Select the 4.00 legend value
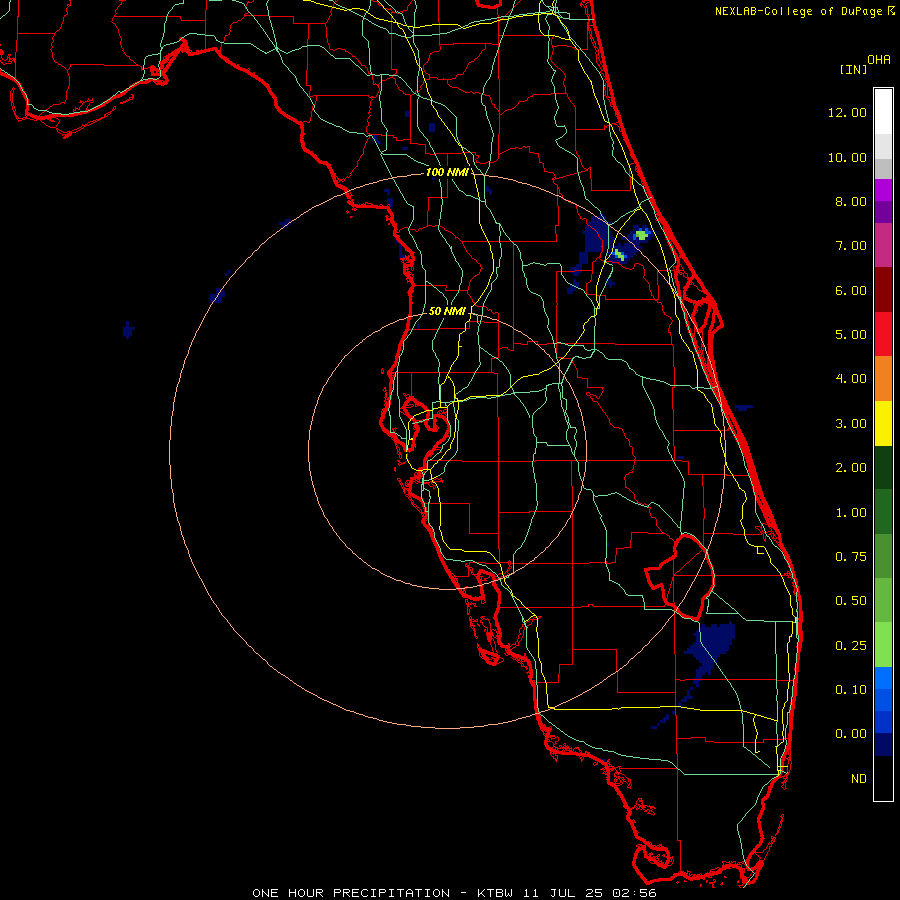Viewport: 900px width, 900px height. (x=850, y=379)
